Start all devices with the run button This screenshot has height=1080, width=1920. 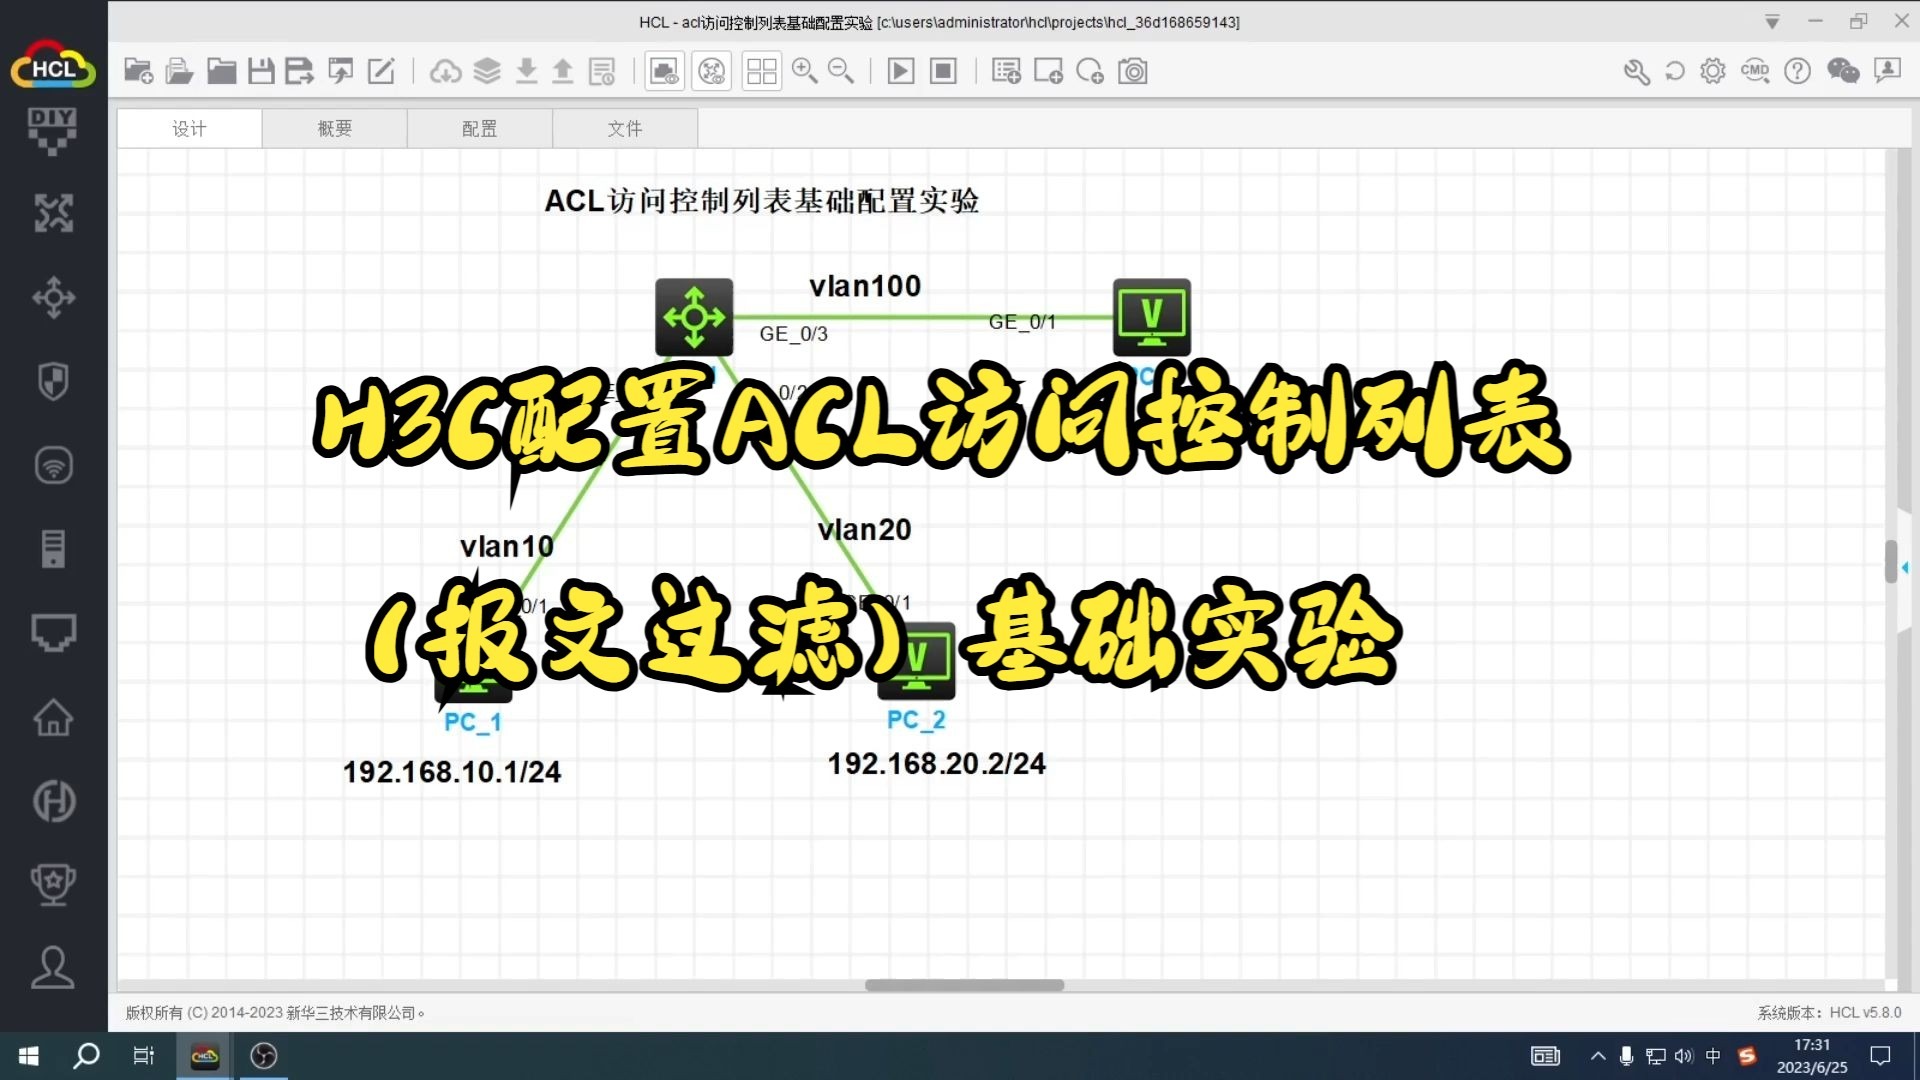pos(901,70)
